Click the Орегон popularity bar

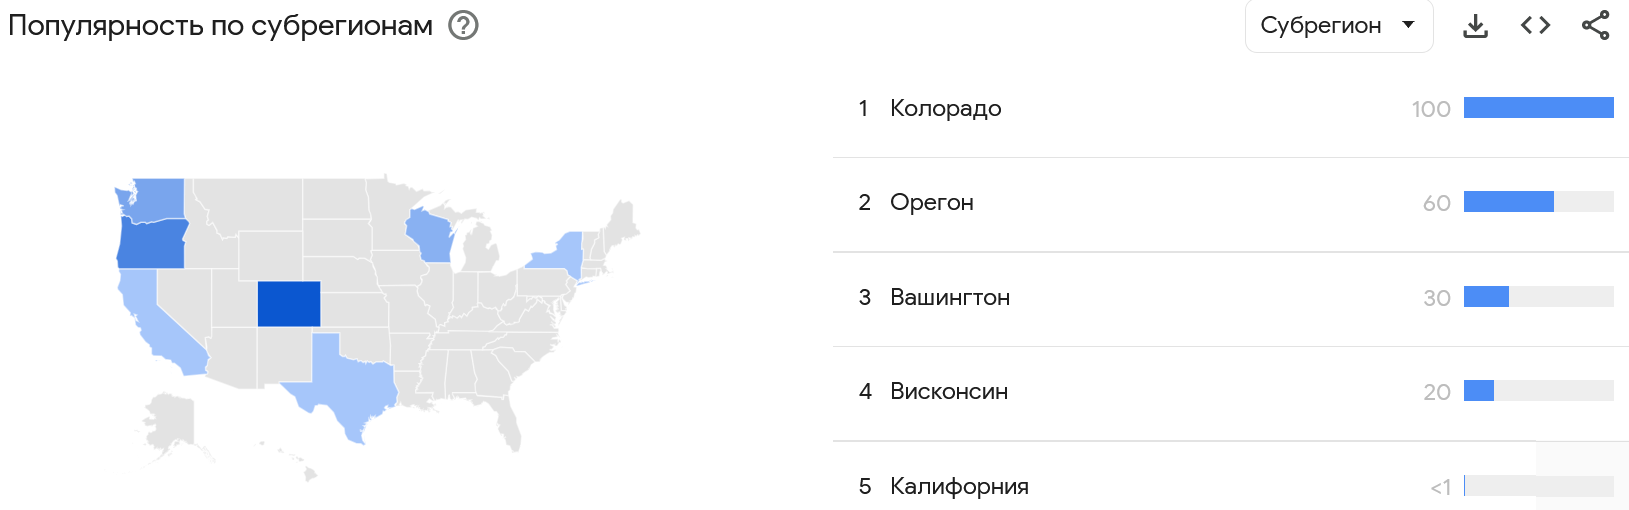[x=1508, y=202]
